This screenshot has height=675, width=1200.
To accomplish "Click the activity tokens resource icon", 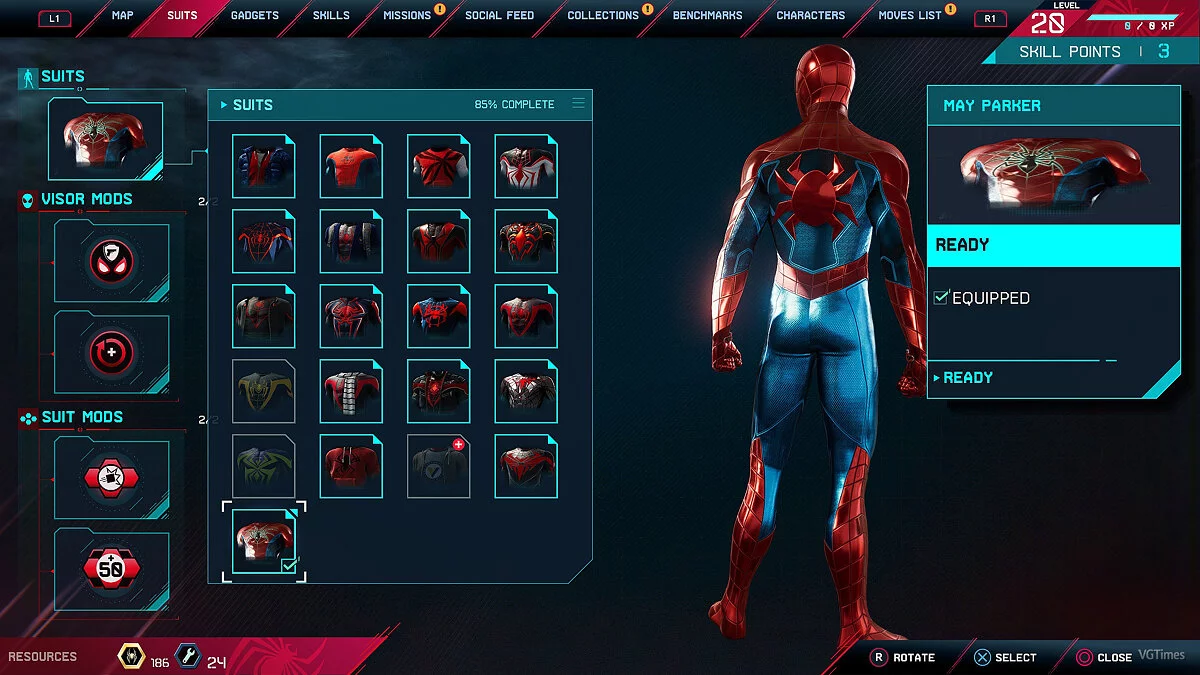I will tap(130, 656).
